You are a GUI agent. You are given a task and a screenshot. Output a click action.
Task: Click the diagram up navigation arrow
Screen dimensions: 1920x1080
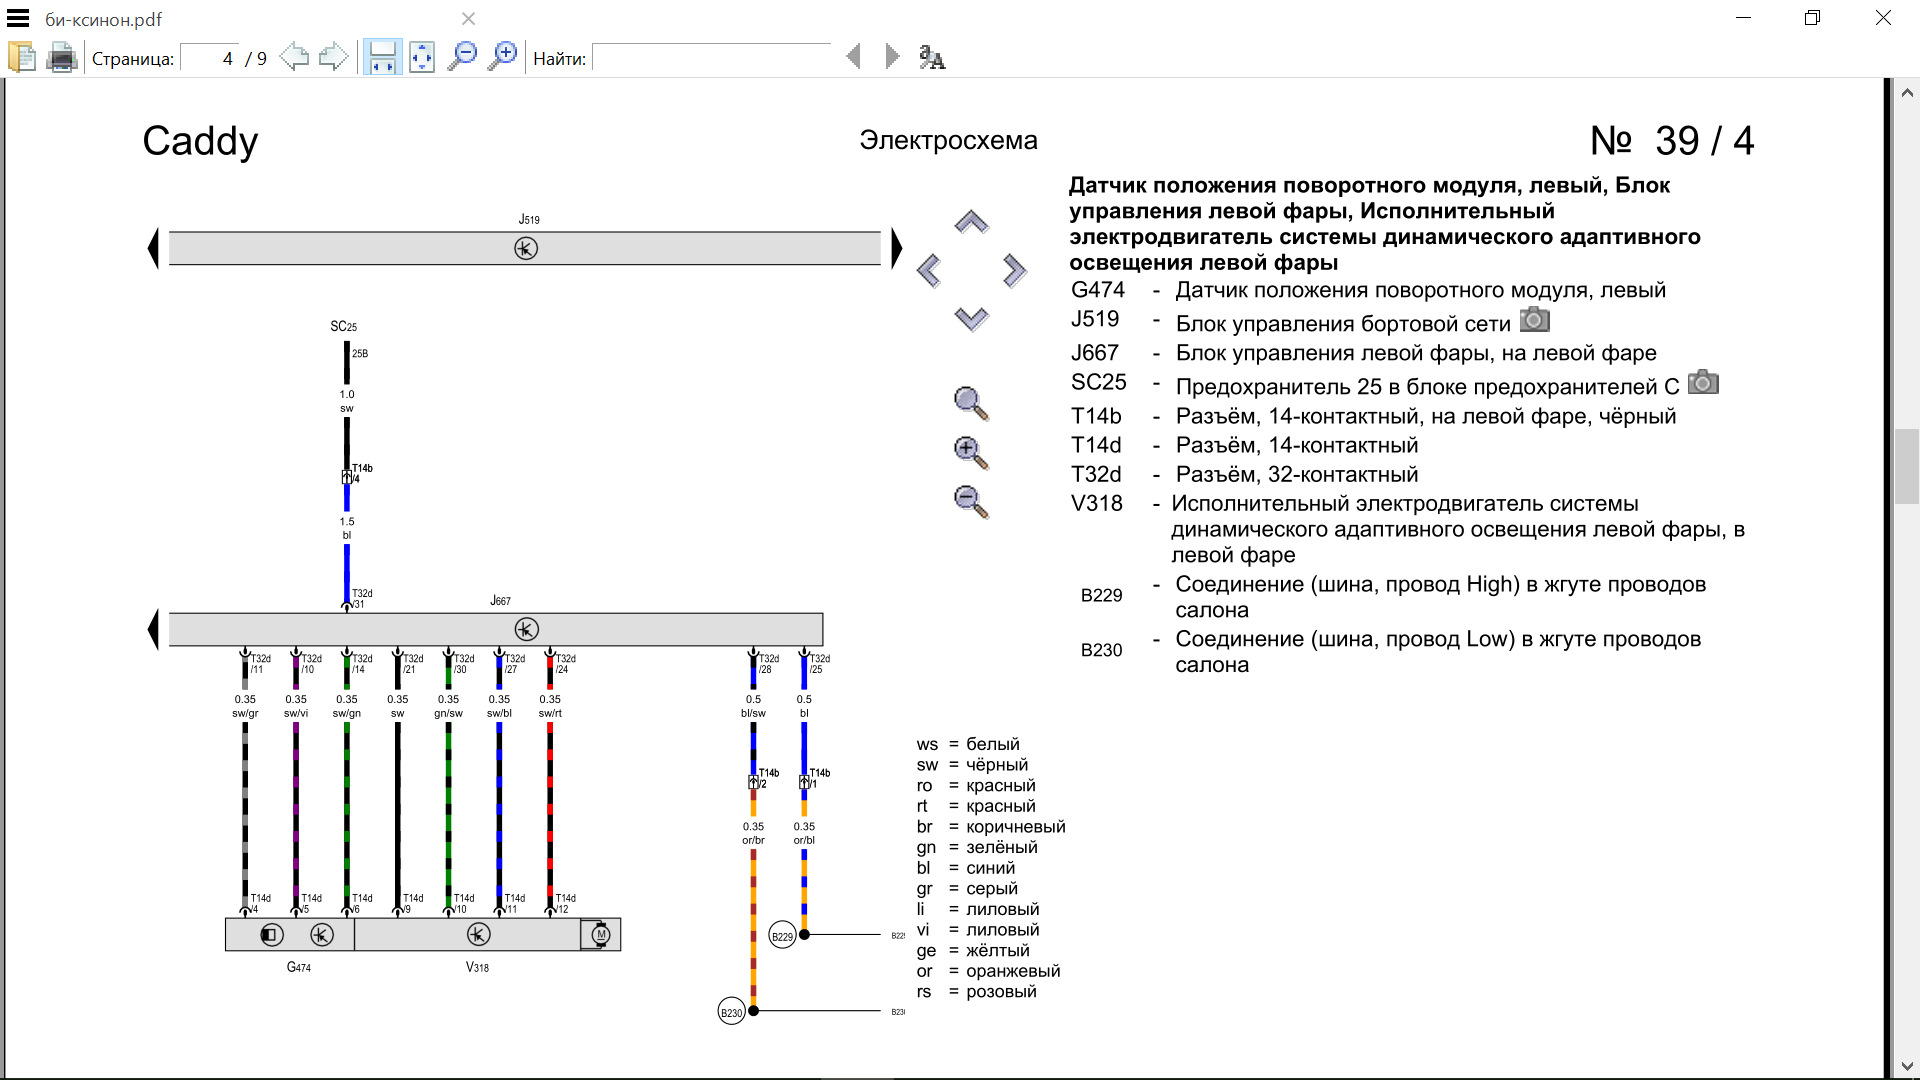pos(971,222)
